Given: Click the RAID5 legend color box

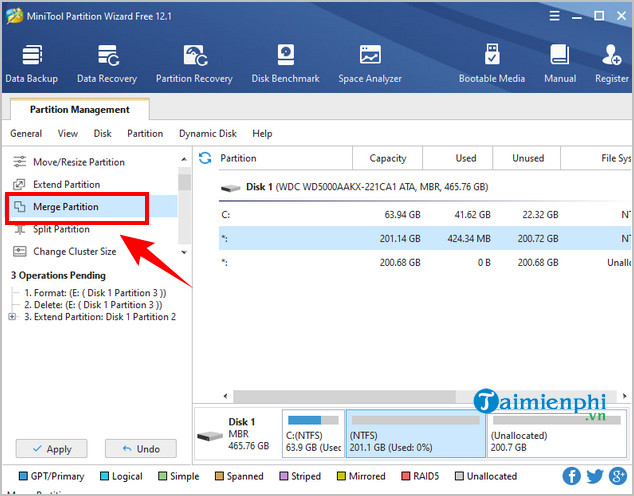Looking at the screenshot, I should [406, 476].
